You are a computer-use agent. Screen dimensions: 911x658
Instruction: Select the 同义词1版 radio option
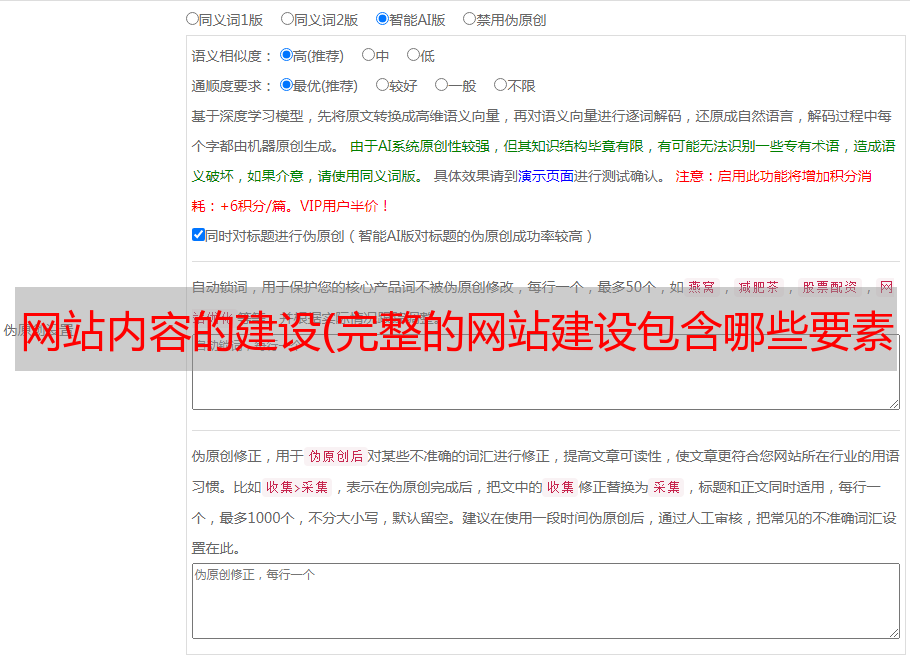click(x=192, y=19)
